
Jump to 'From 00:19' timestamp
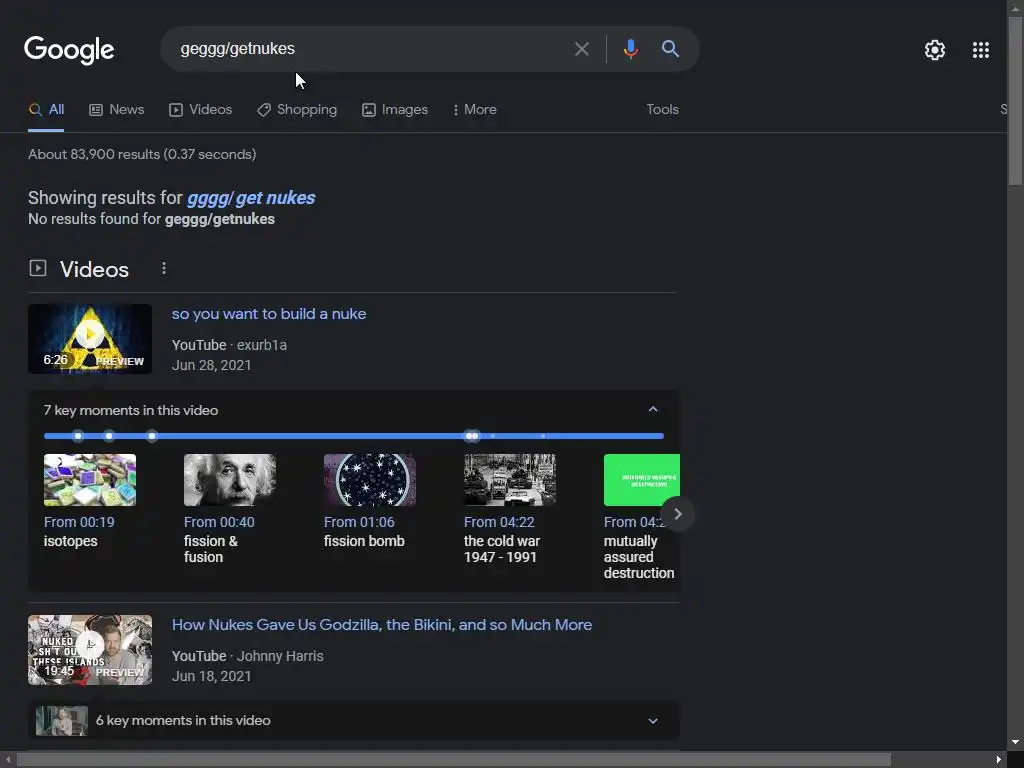[x=79, y=522]
